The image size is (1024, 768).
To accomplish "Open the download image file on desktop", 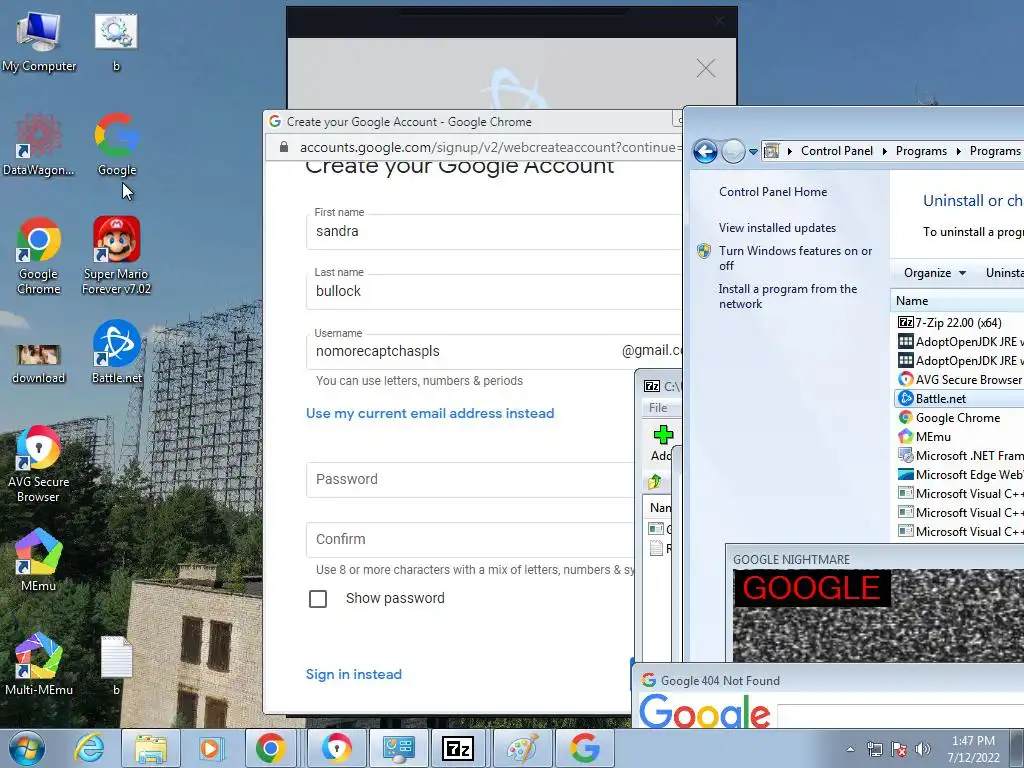I will click(39, 362).
